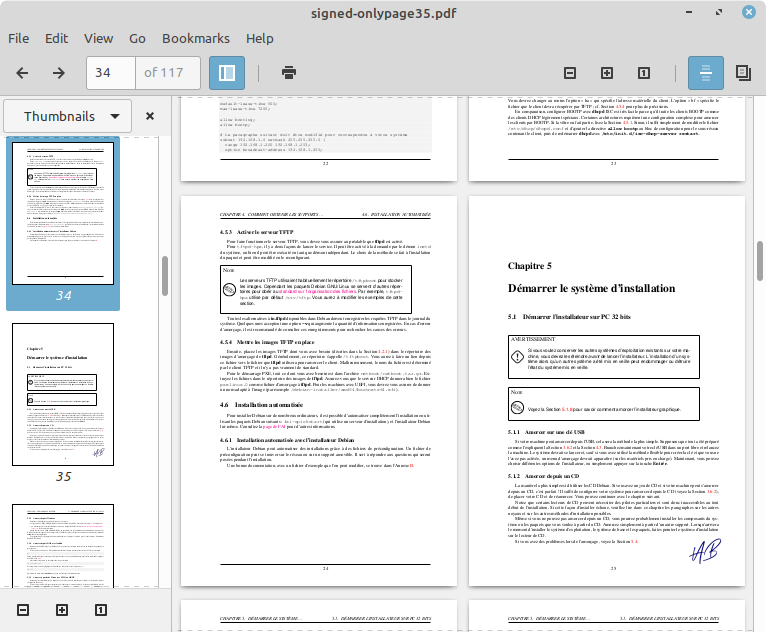The width and height of the screenshot is (766, 632).
Task: Open the Help menu
Action: point(259,39)
